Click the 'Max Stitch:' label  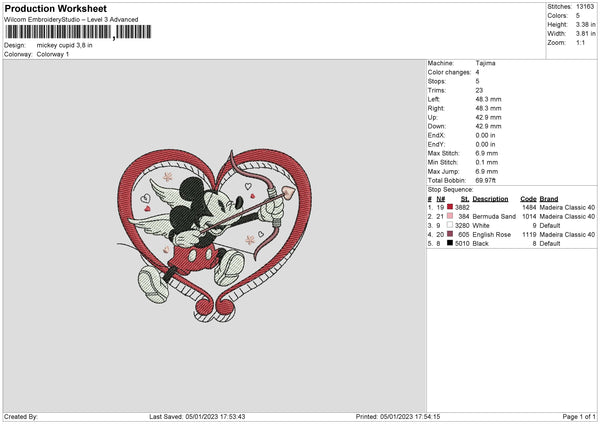[x=444, y=153]
